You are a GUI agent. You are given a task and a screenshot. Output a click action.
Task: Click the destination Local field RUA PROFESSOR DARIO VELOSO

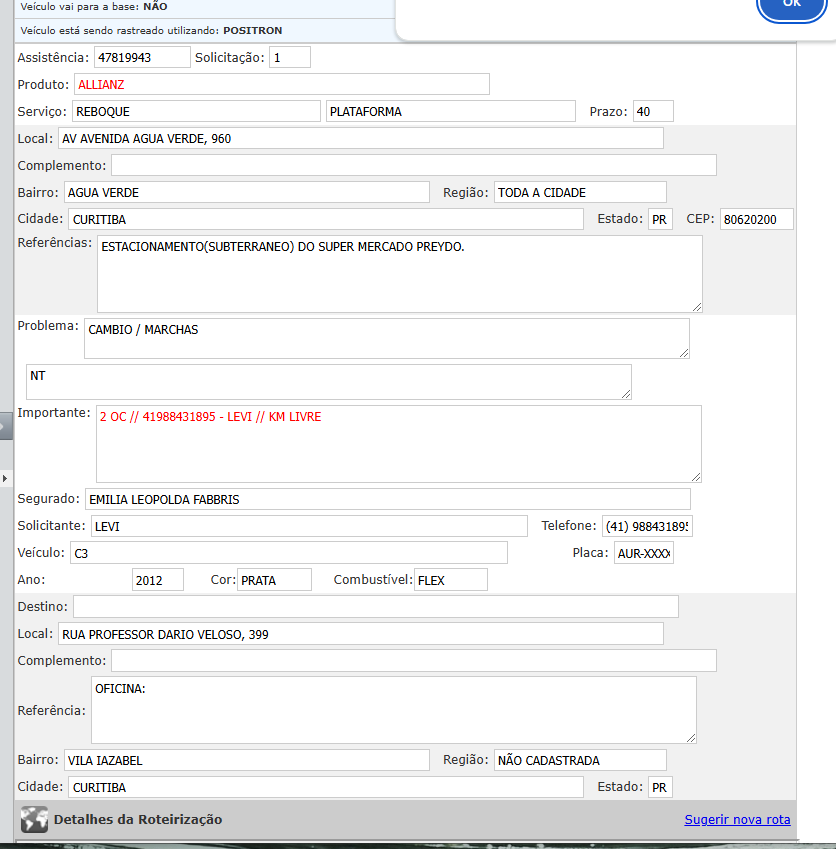coord(361,634)
